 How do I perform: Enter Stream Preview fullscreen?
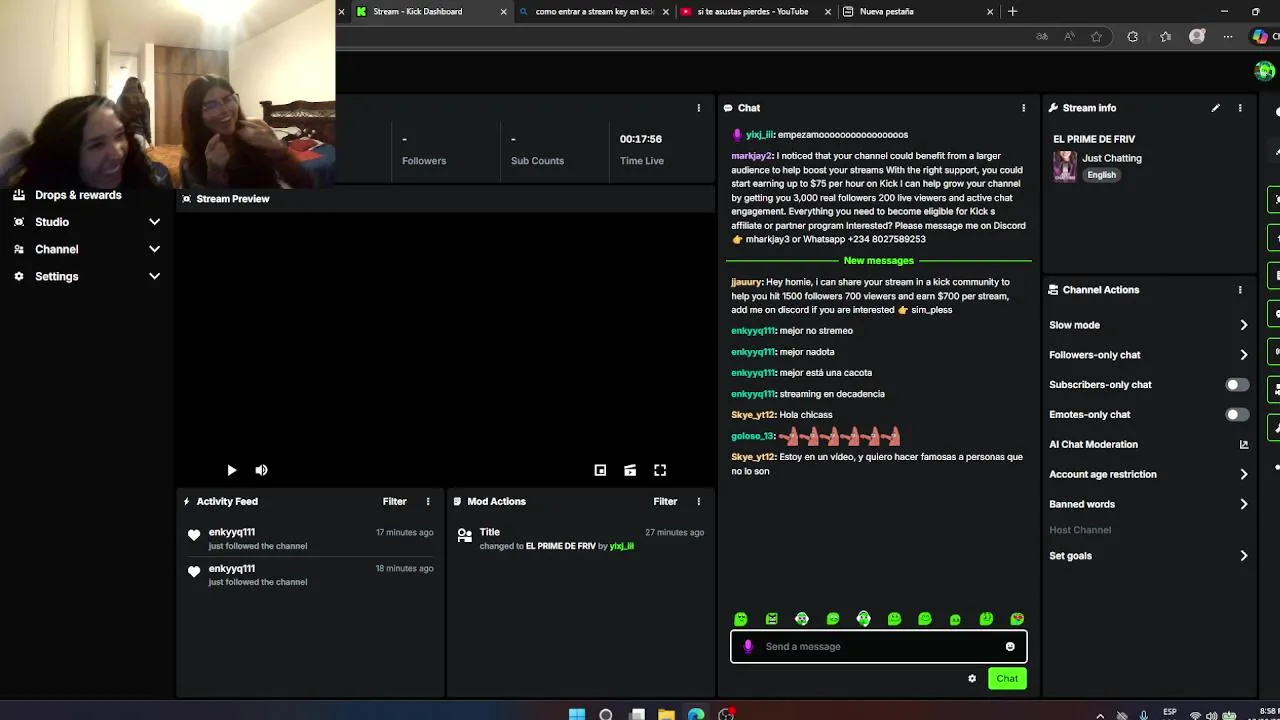(660, 470)
